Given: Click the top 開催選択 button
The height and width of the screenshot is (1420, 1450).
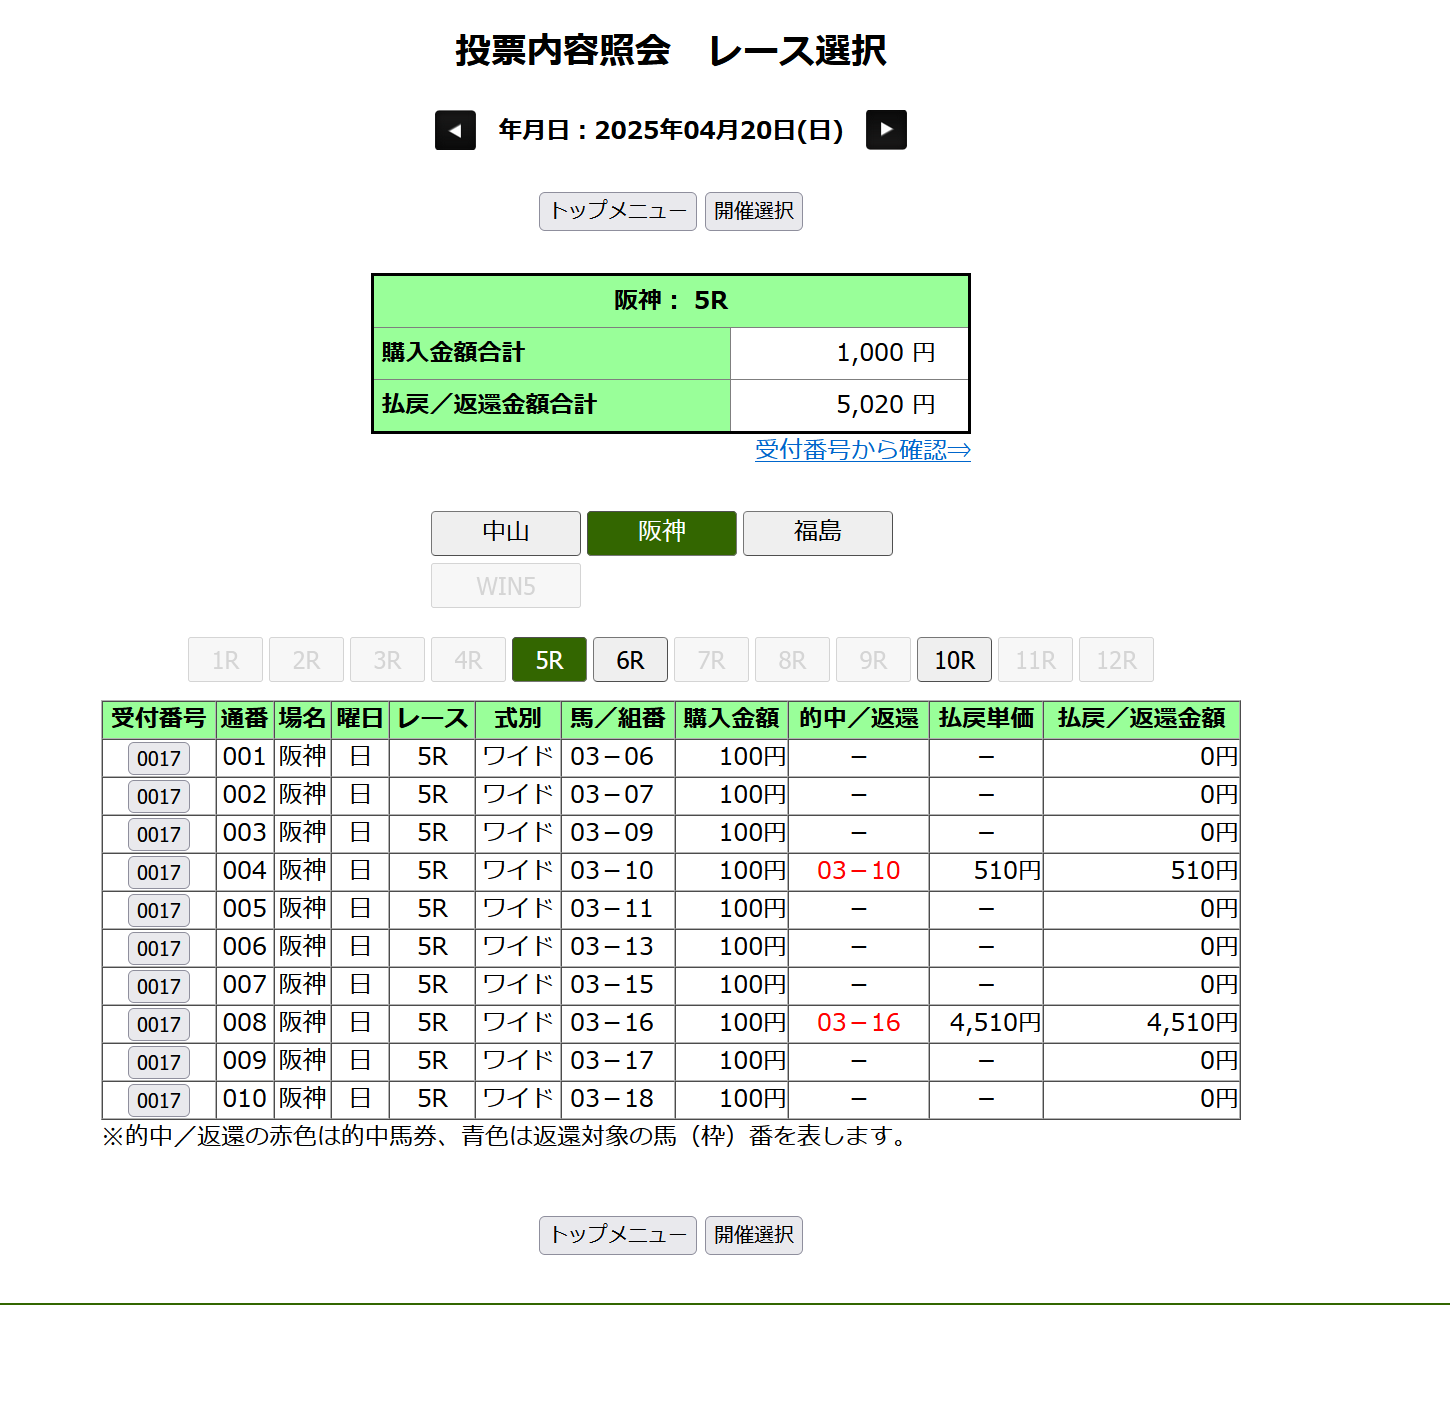Looking at the screenshot, I should pos(753,212).
